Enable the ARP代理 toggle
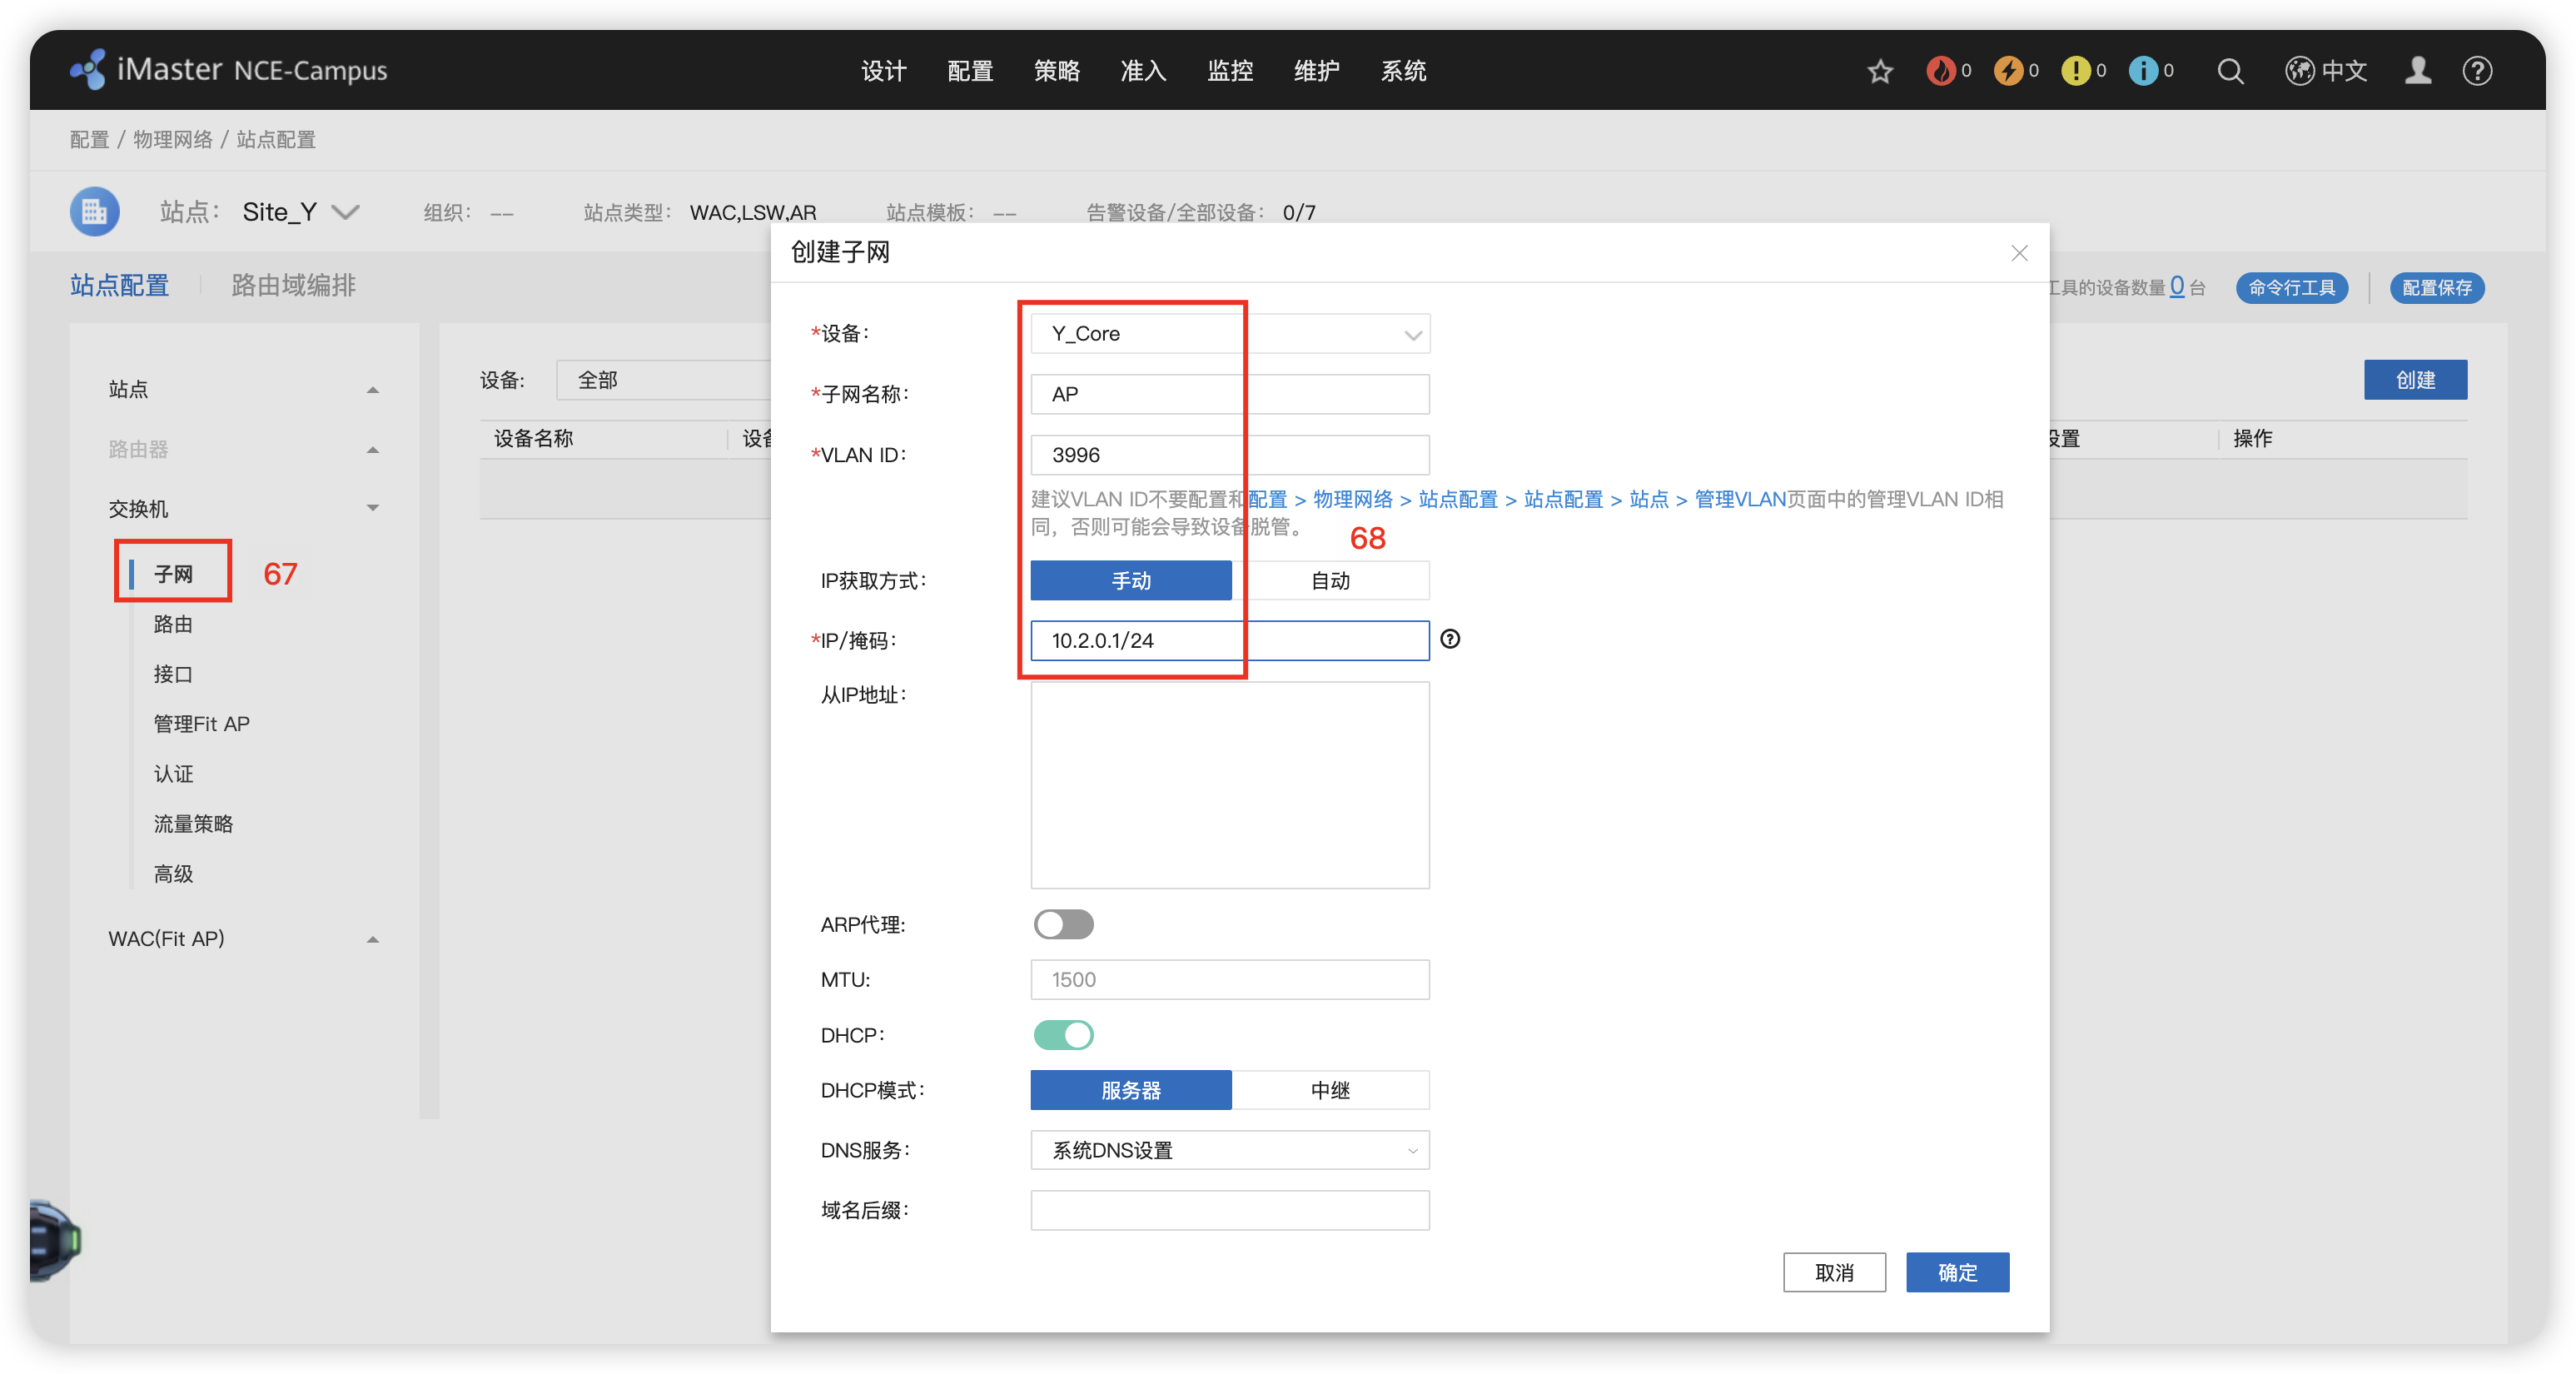The height and width of the screenshot is (1374, 2576). point(1063,924)
